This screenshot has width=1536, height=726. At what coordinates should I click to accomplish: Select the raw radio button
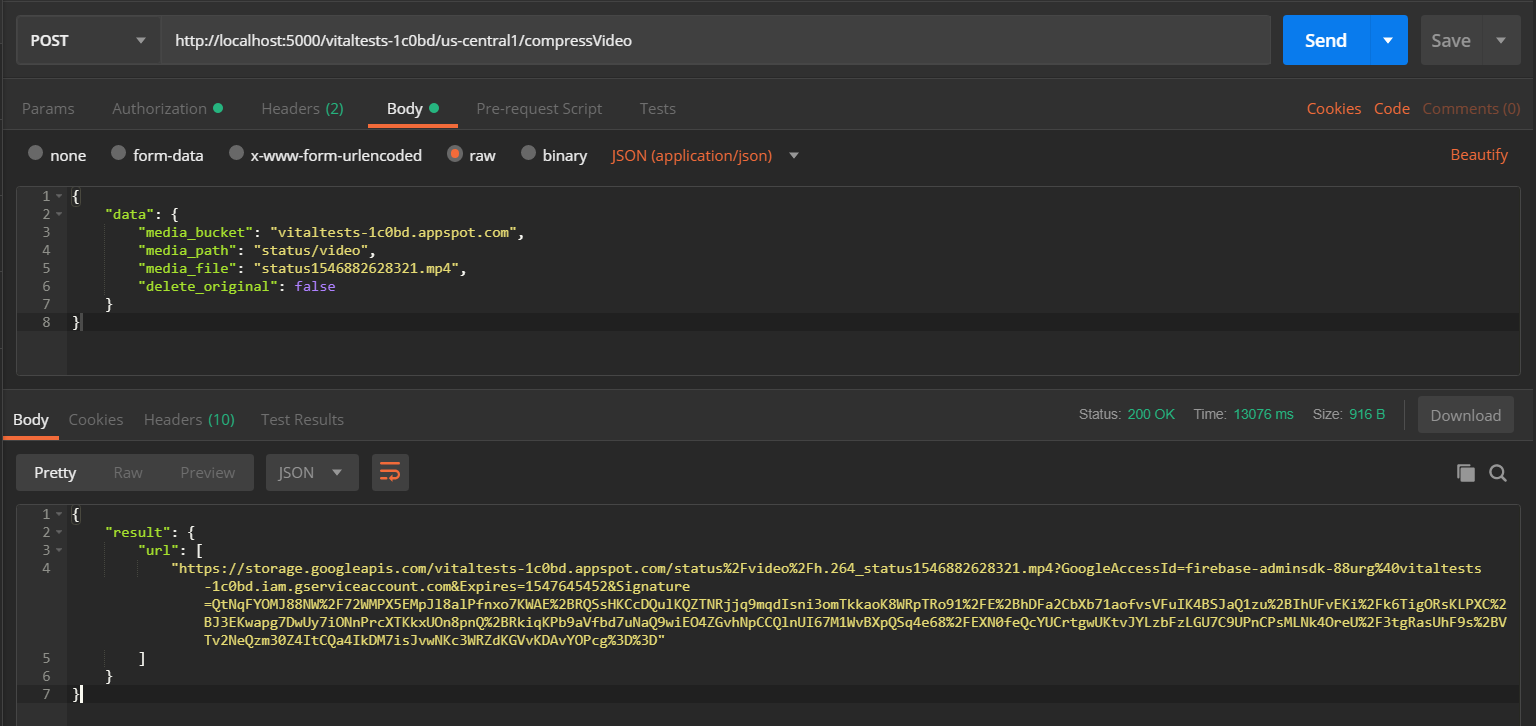(x=455, y=154)
